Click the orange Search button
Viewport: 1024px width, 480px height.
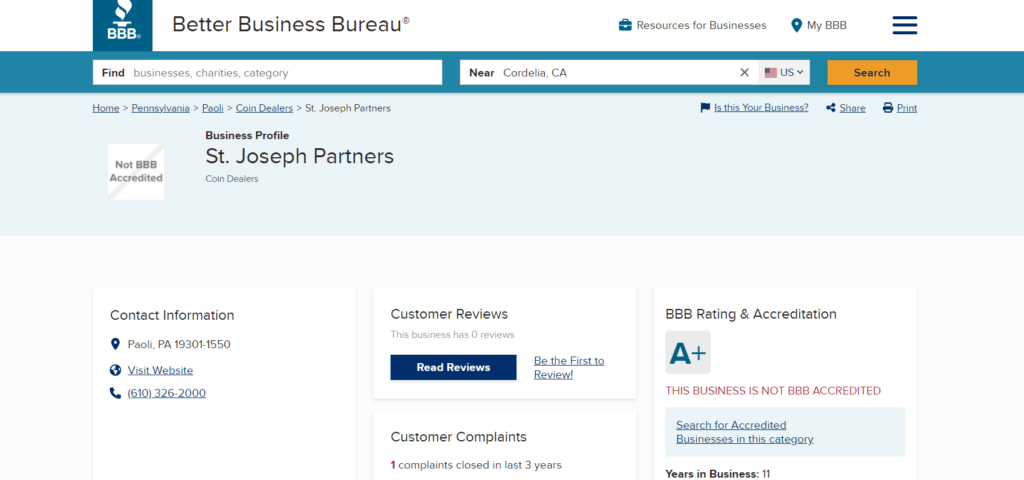[872, 72]
